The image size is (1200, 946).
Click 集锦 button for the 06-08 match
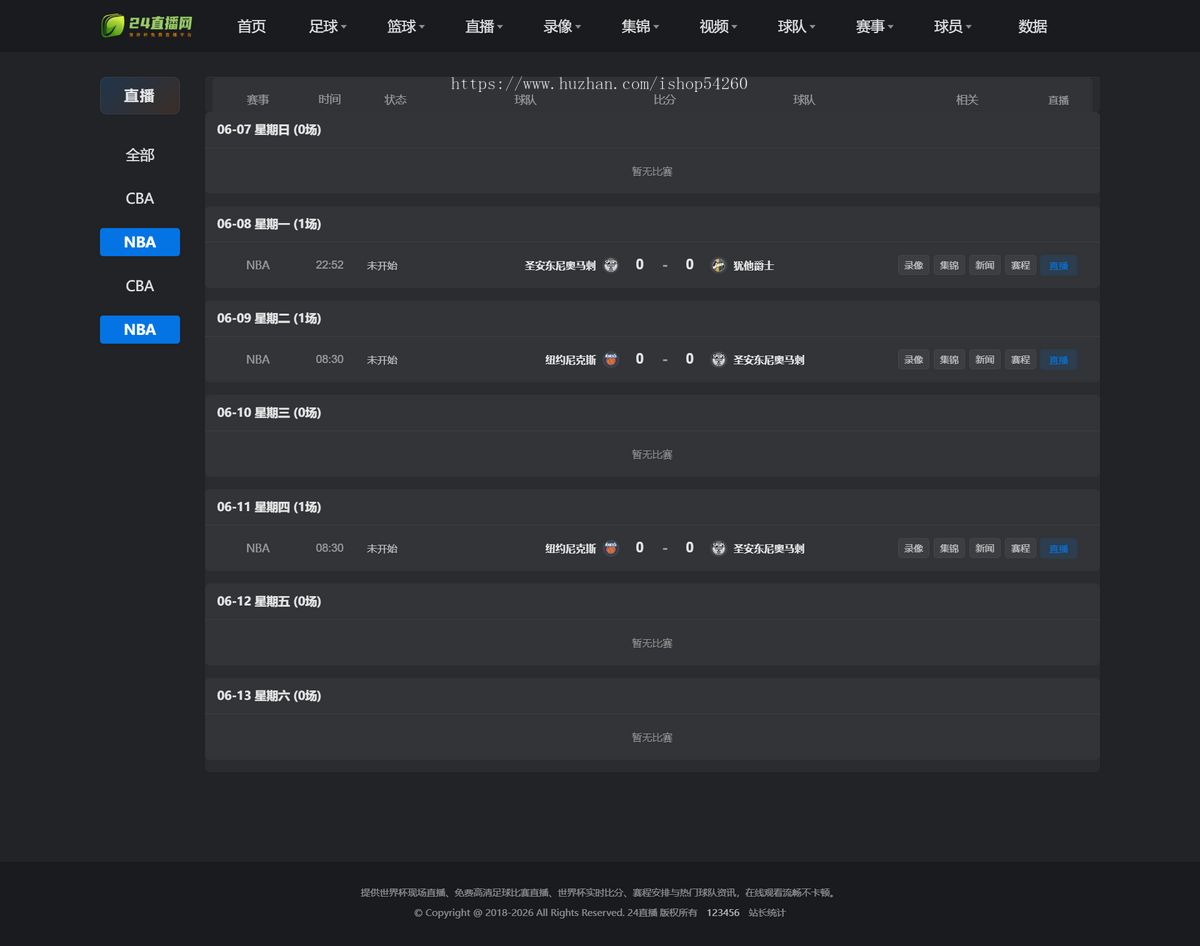coord(949,265)
